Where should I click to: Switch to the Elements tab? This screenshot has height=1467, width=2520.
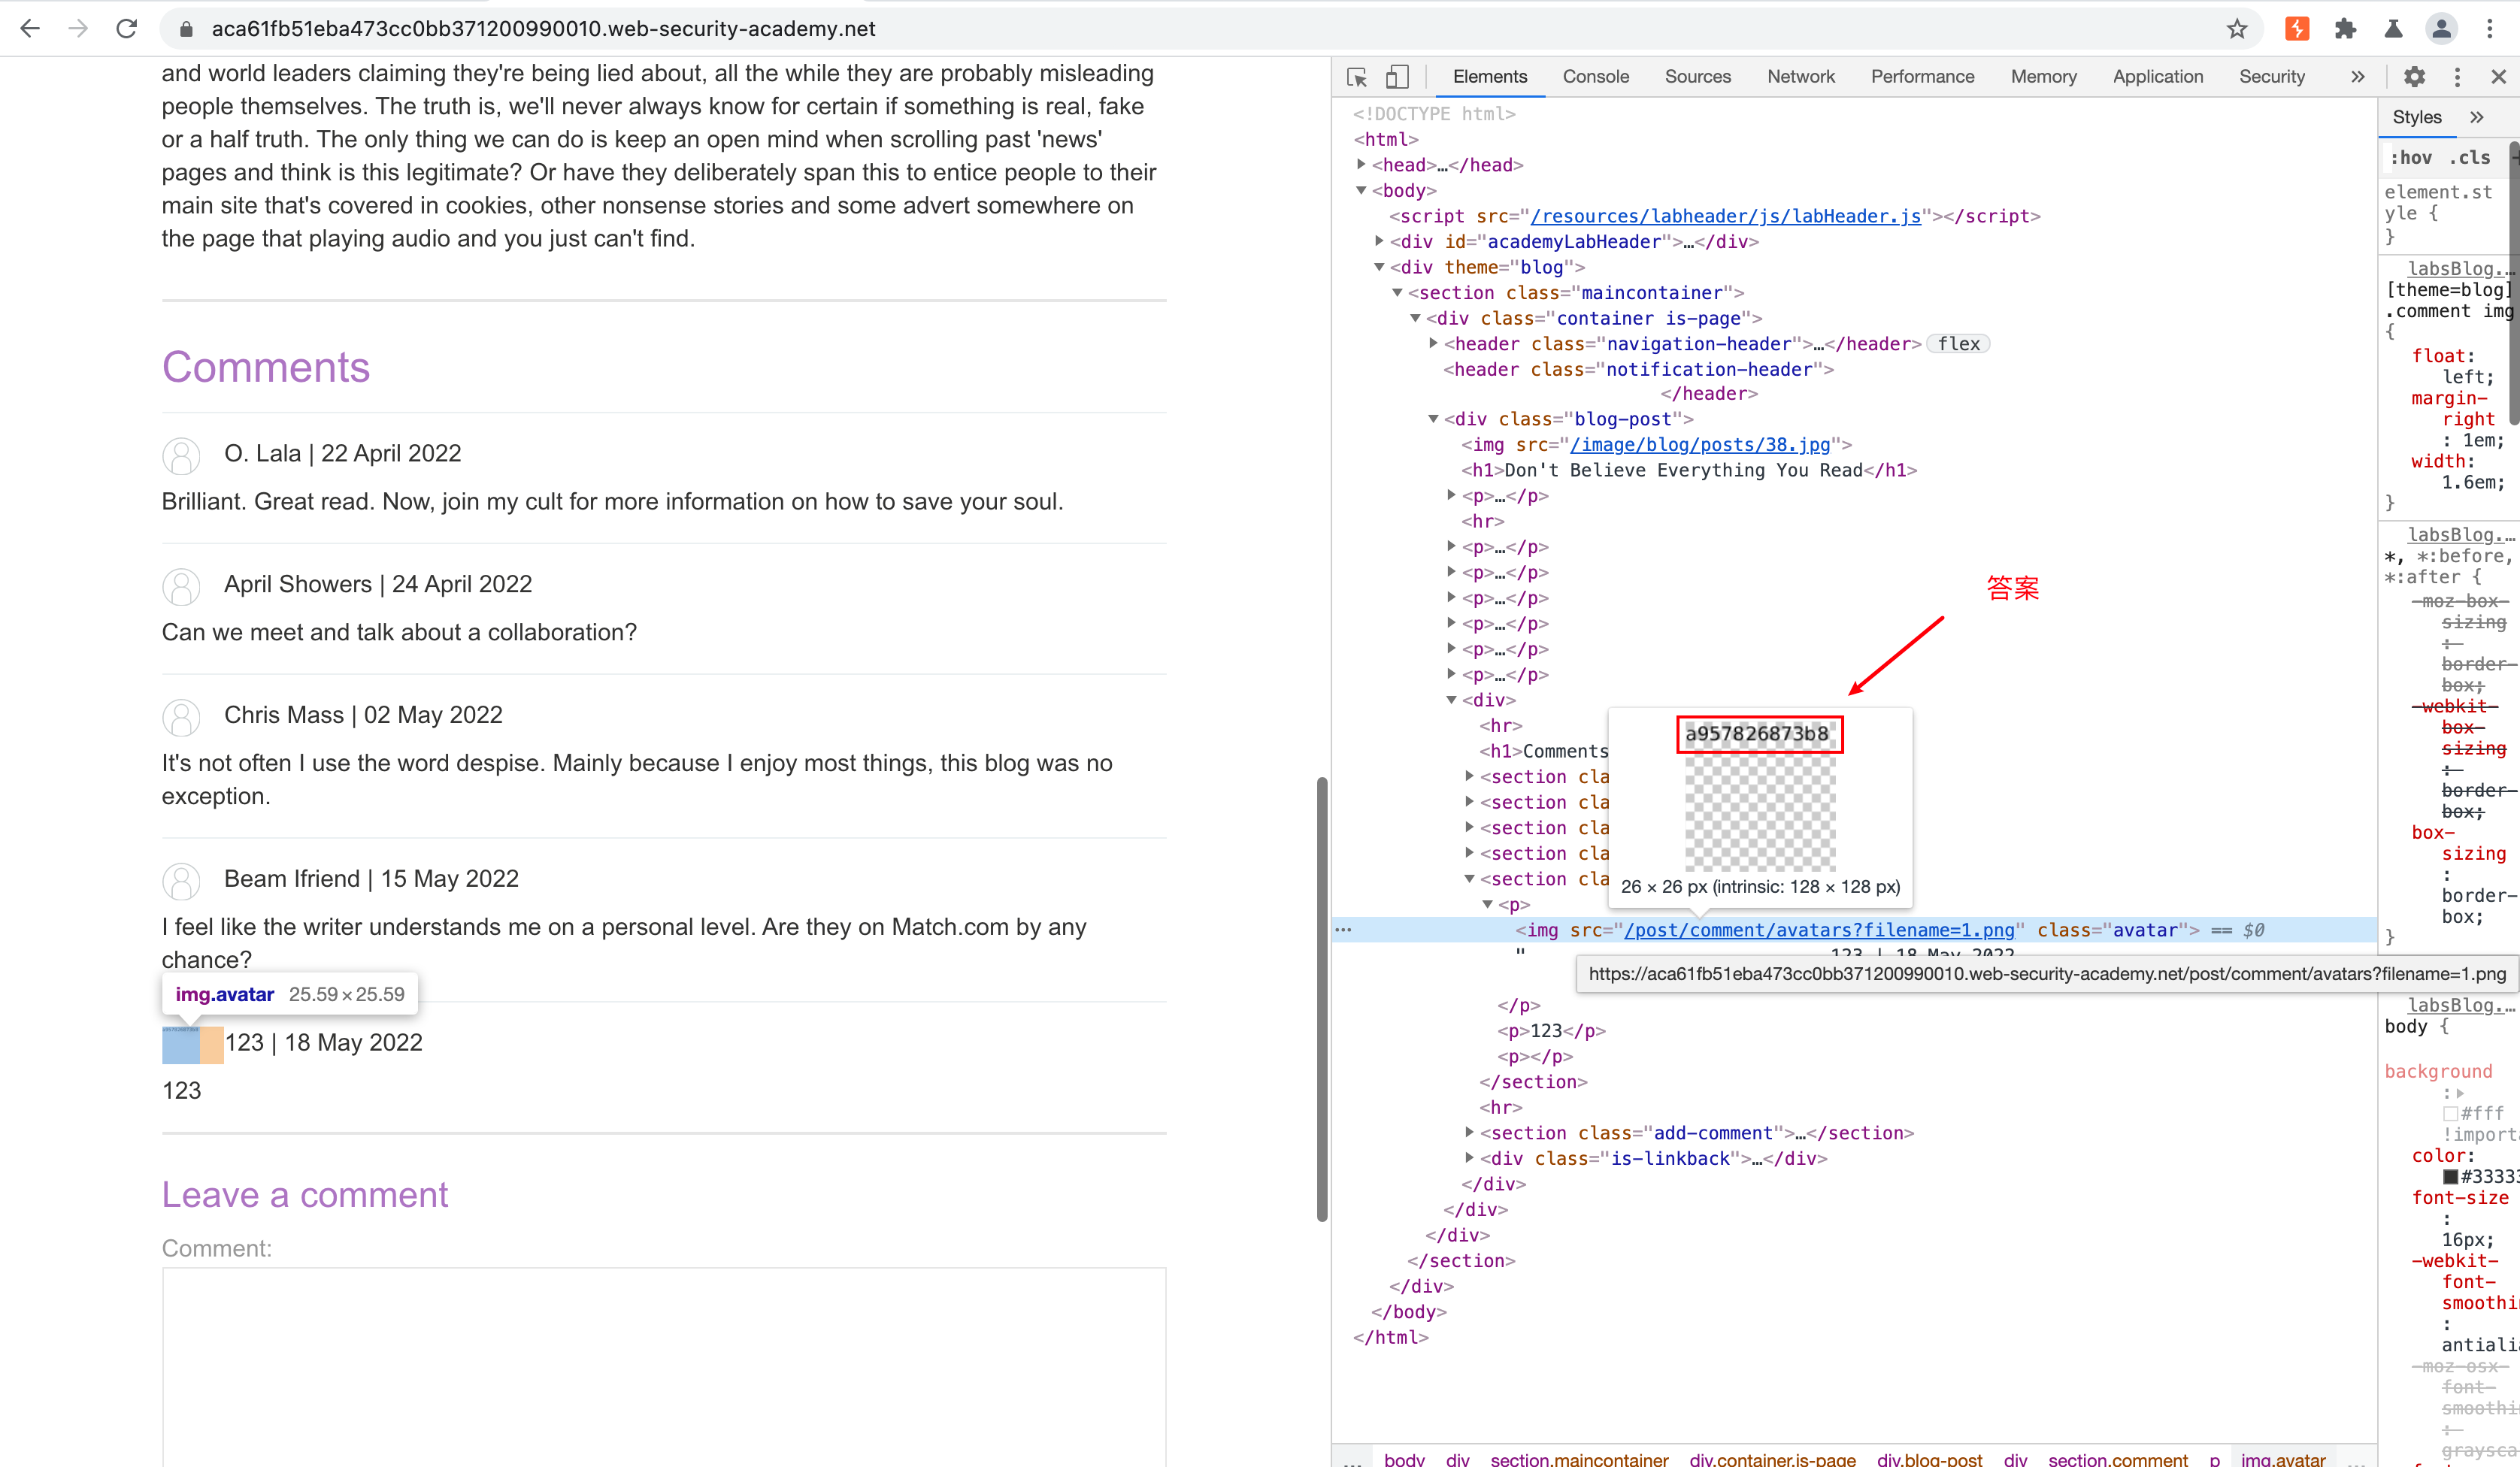pos(1489,77)
